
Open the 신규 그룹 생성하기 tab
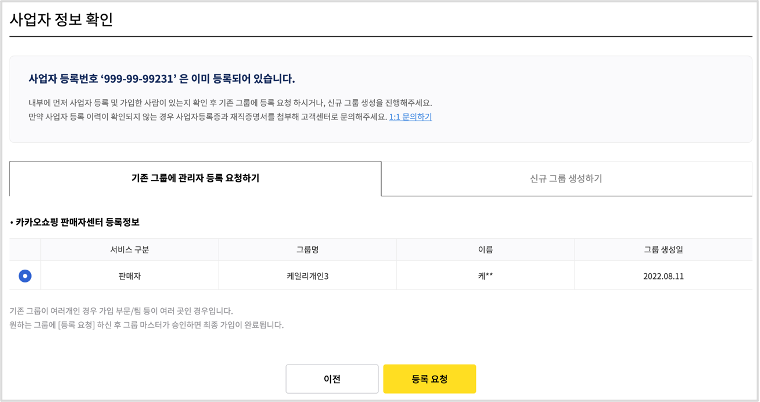[x=566, y=178]
